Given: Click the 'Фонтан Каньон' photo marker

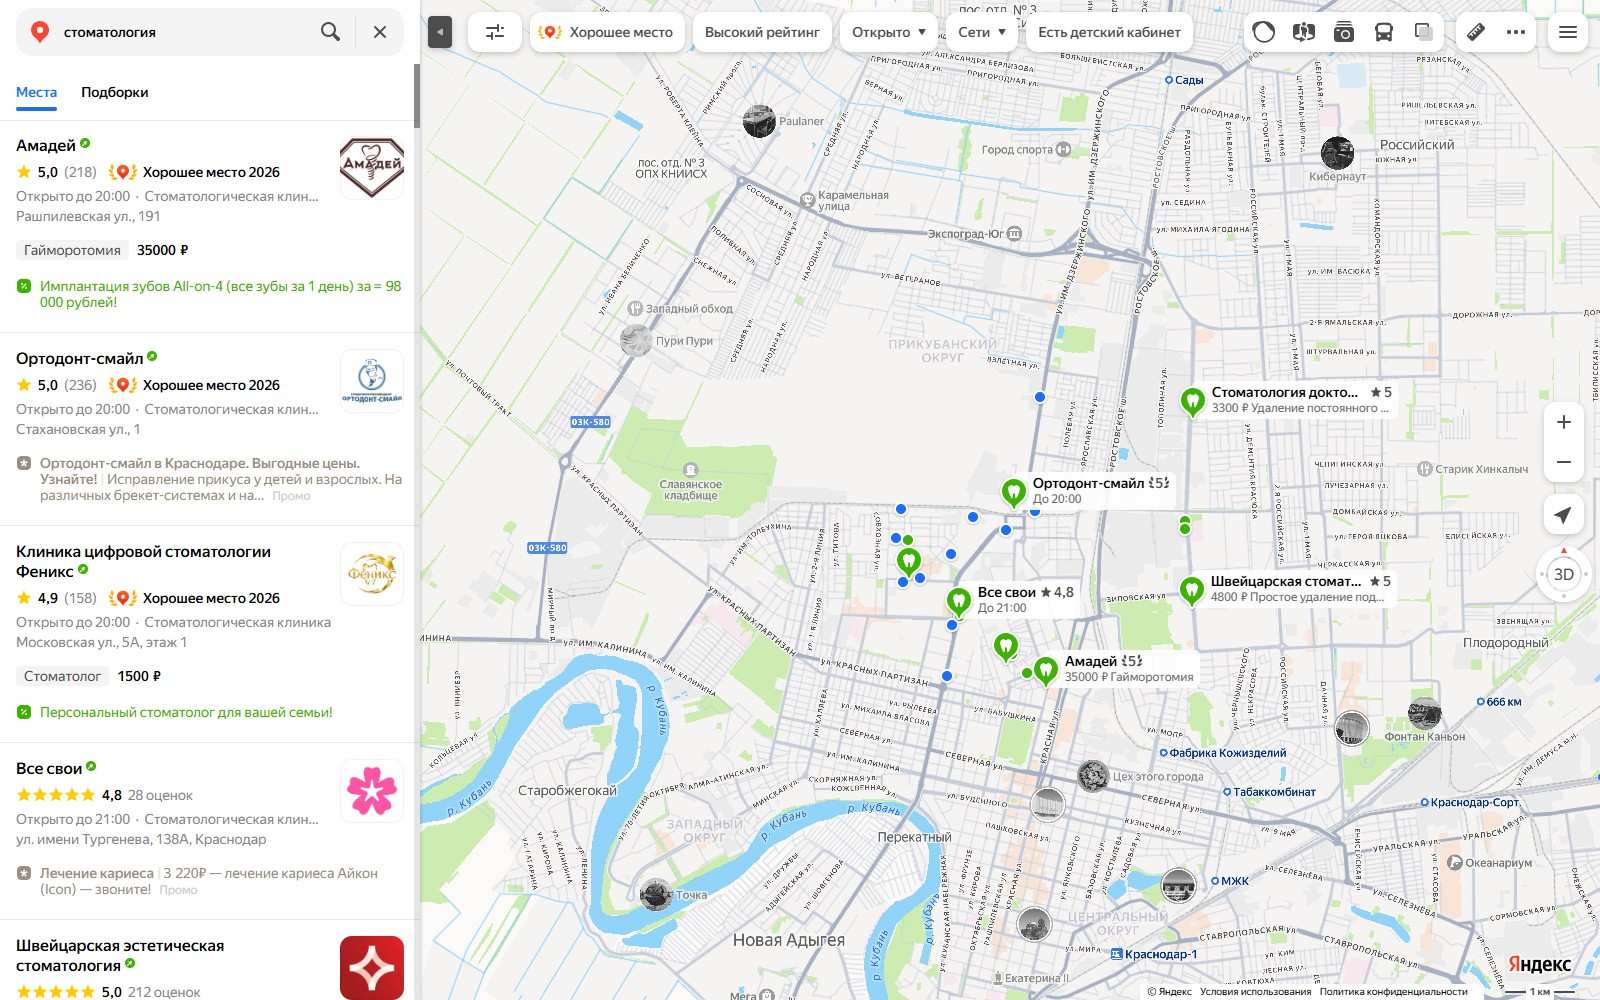Looking at the screenshot, I should coord(1424,713).
